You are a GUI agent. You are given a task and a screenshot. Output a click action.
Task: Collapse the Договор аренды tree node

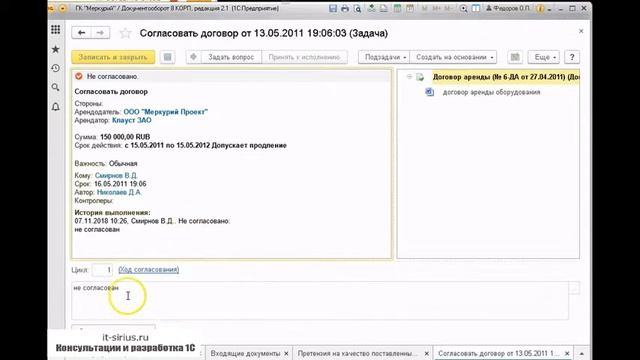tap(409, 77)
